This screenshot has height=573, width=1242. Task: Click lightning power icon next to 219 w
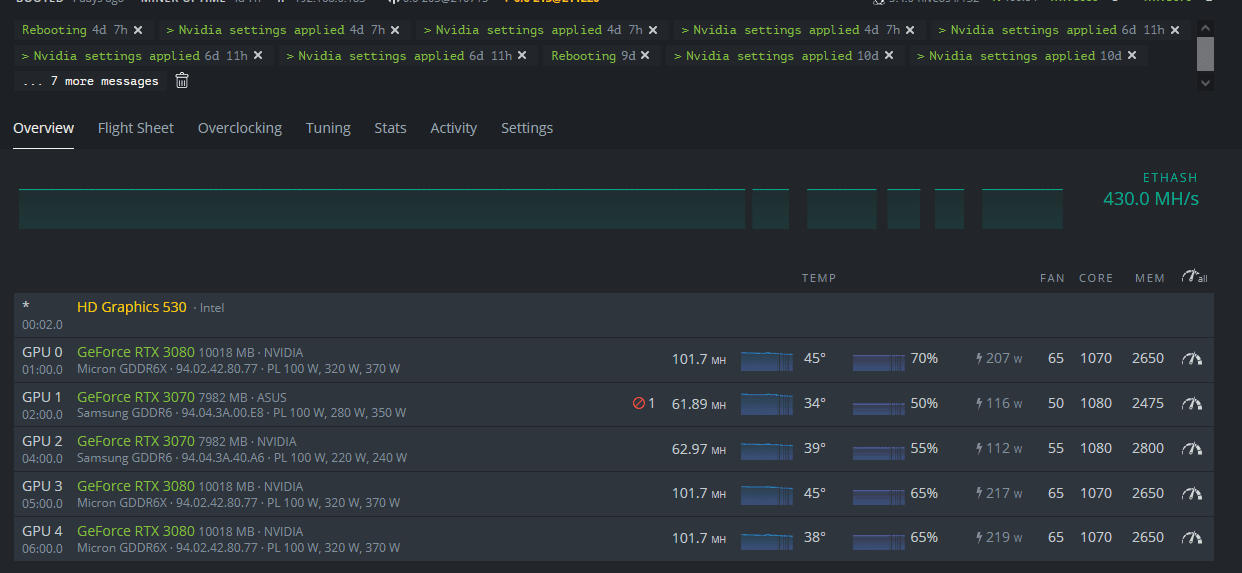[x=980, y=537]
